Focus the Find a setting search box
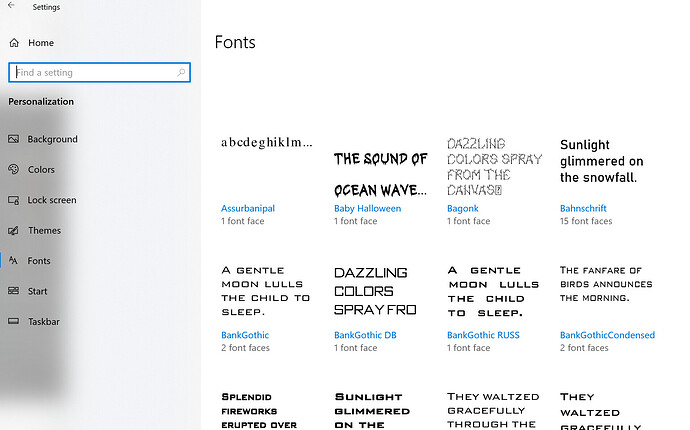The image size is (690, 430). click(95, 73)
